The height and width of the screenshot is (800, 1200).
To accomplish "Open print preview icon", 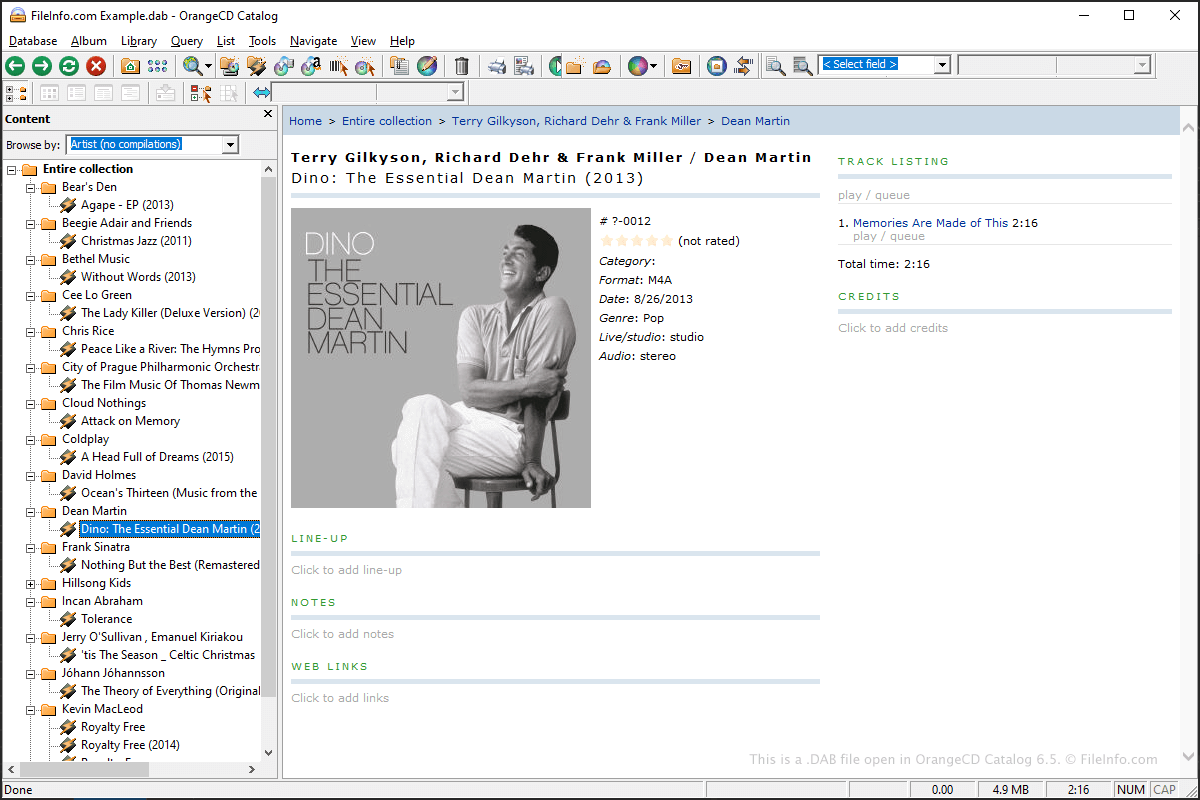I will [x=524, y=66].
